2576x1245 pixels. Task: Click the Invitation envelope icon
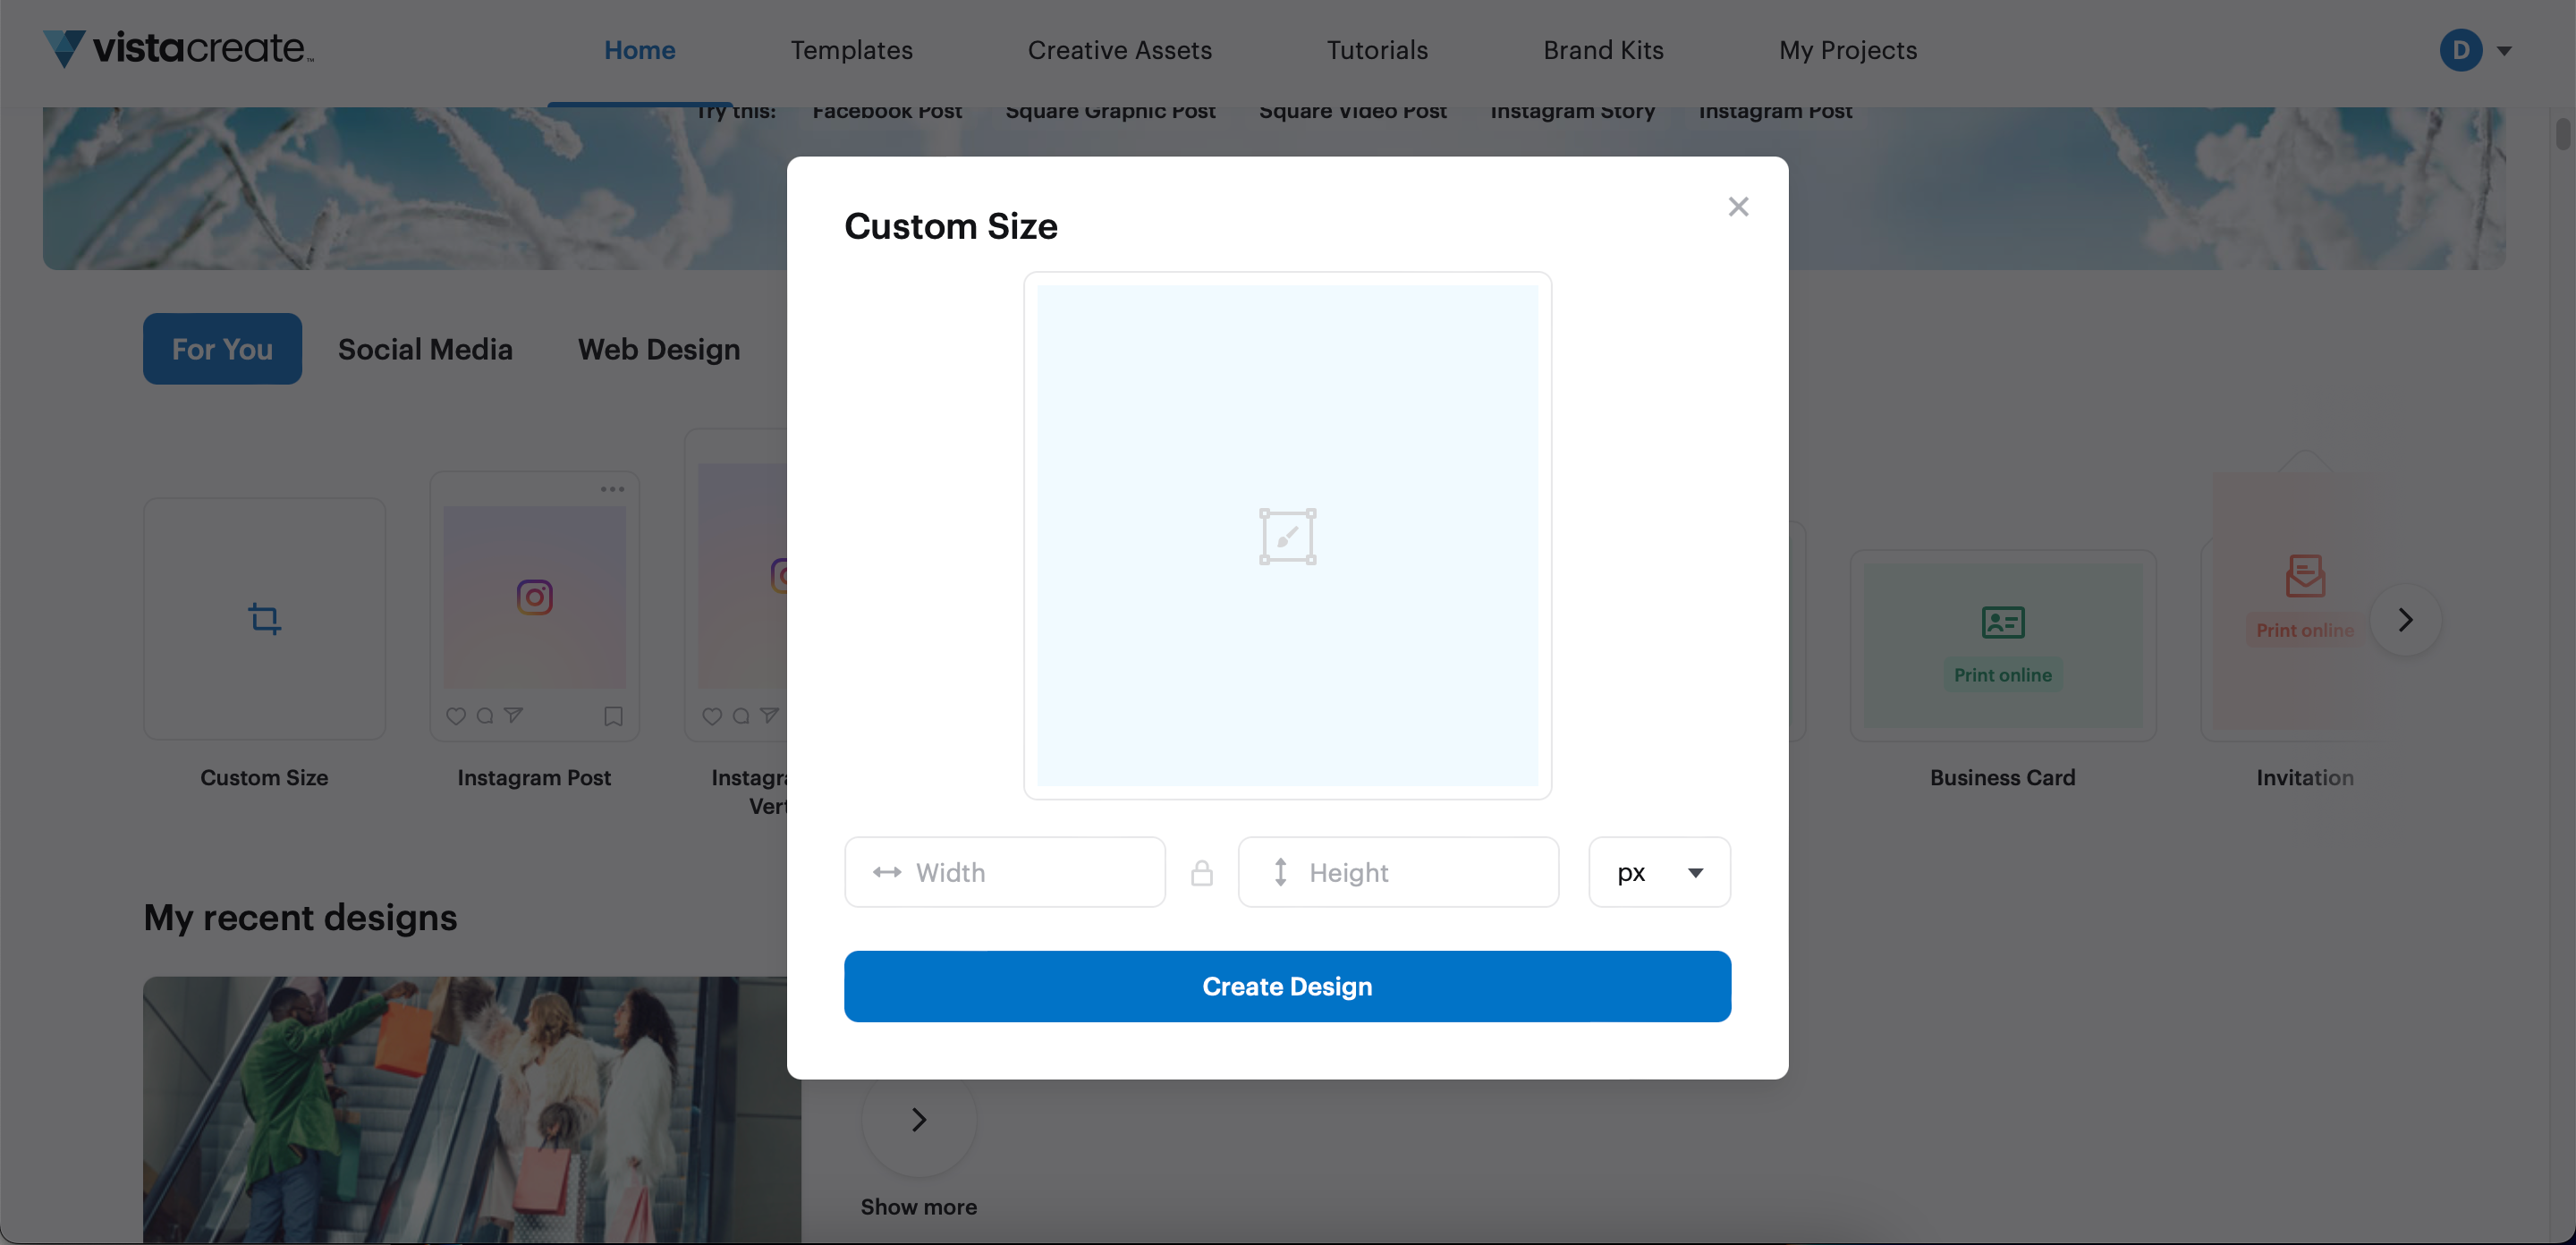2304,575
